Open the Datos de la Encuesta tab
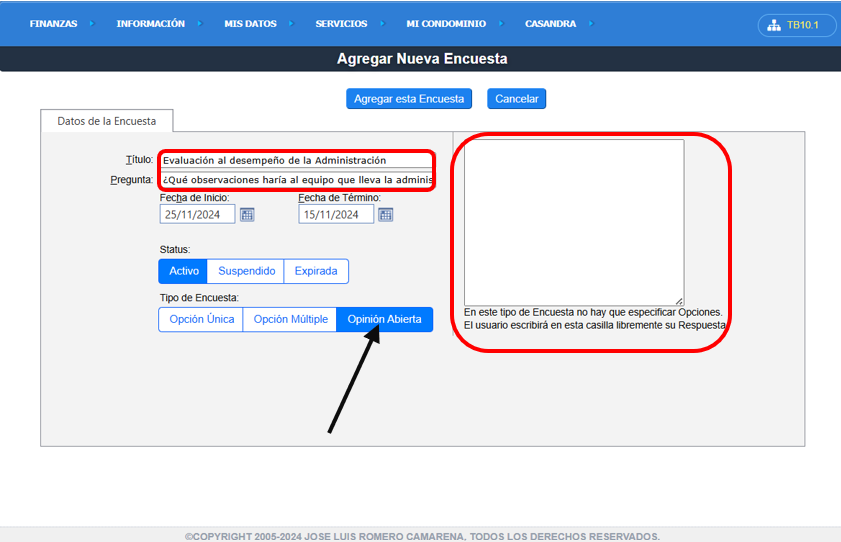This screenshot has height=542, width=841. [x=107, y=121]
